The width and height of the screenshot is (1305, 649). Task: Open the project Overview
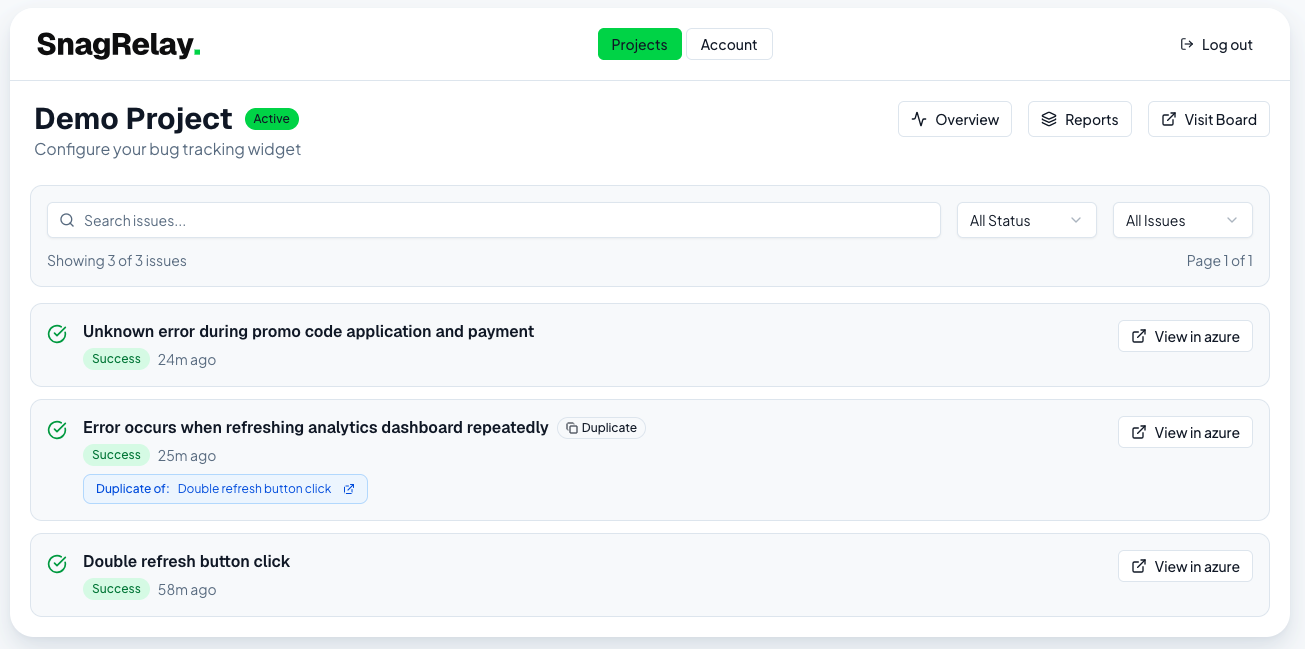[x=955, y=119]
